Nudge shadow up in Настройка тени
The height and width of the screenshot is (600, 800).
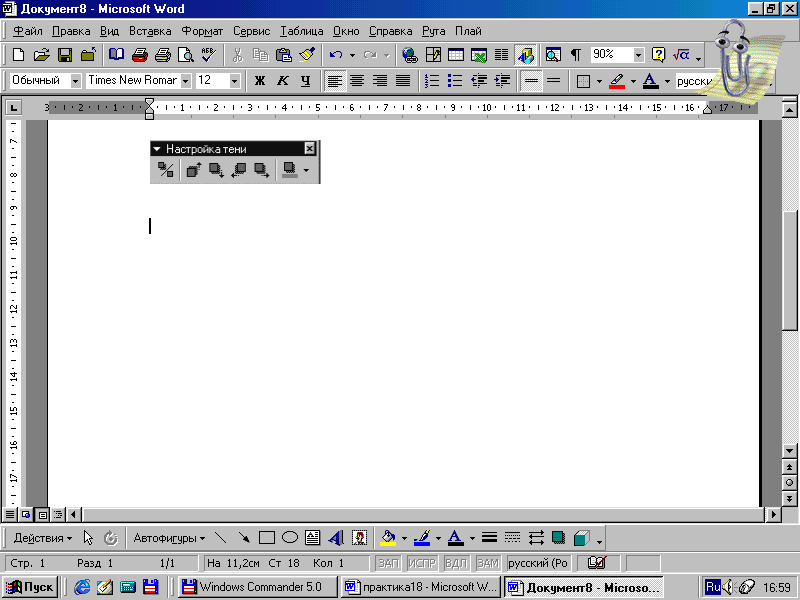click(193, 170)
